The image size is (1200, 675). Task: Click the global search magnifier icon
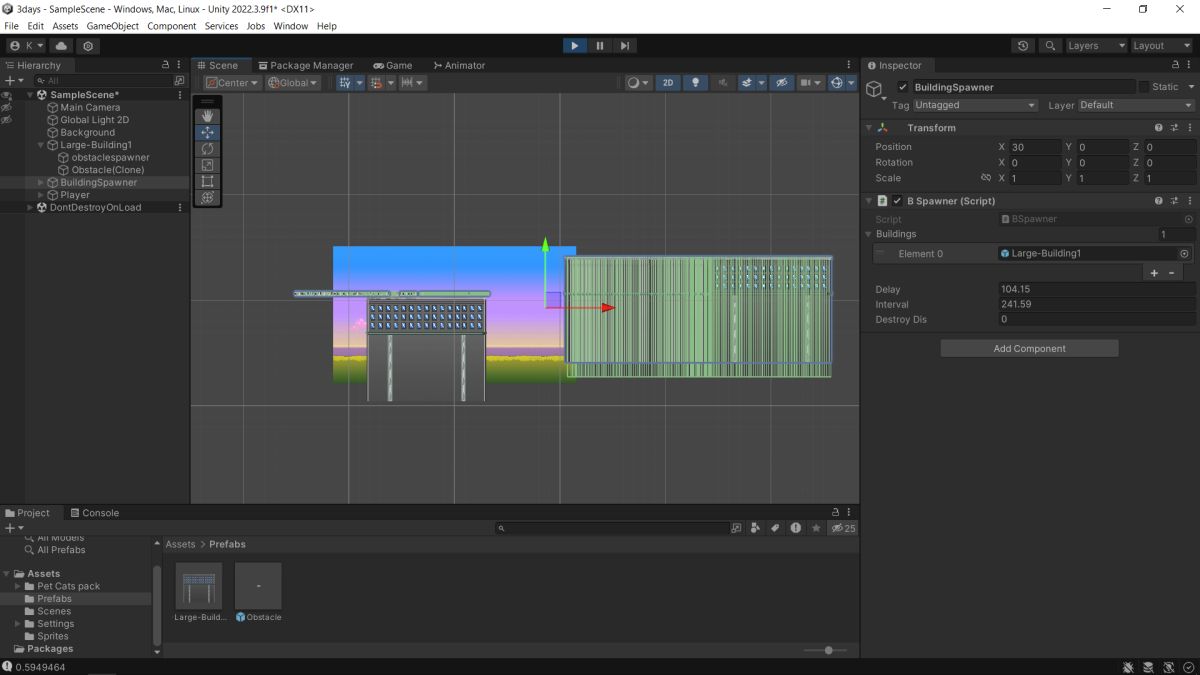coord(1050,46)
